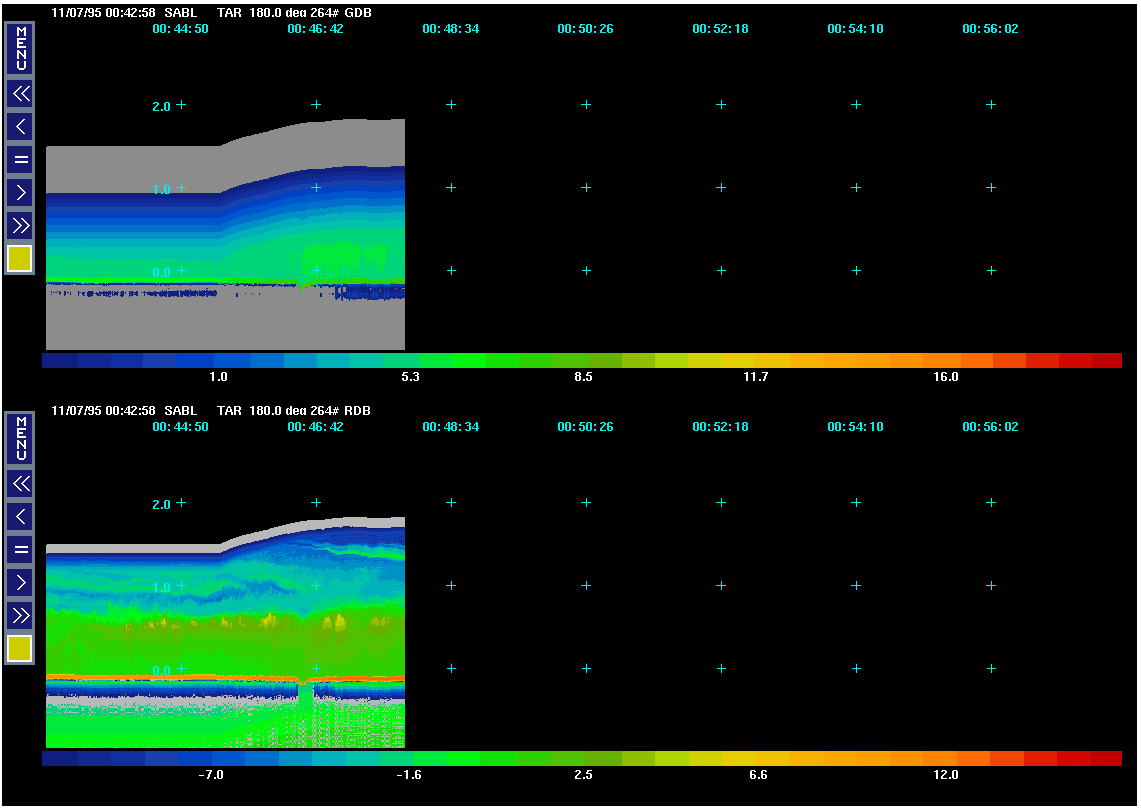
Task: Toggle the yellow square in the GDB panel
Action: click(x=20, y=259)
